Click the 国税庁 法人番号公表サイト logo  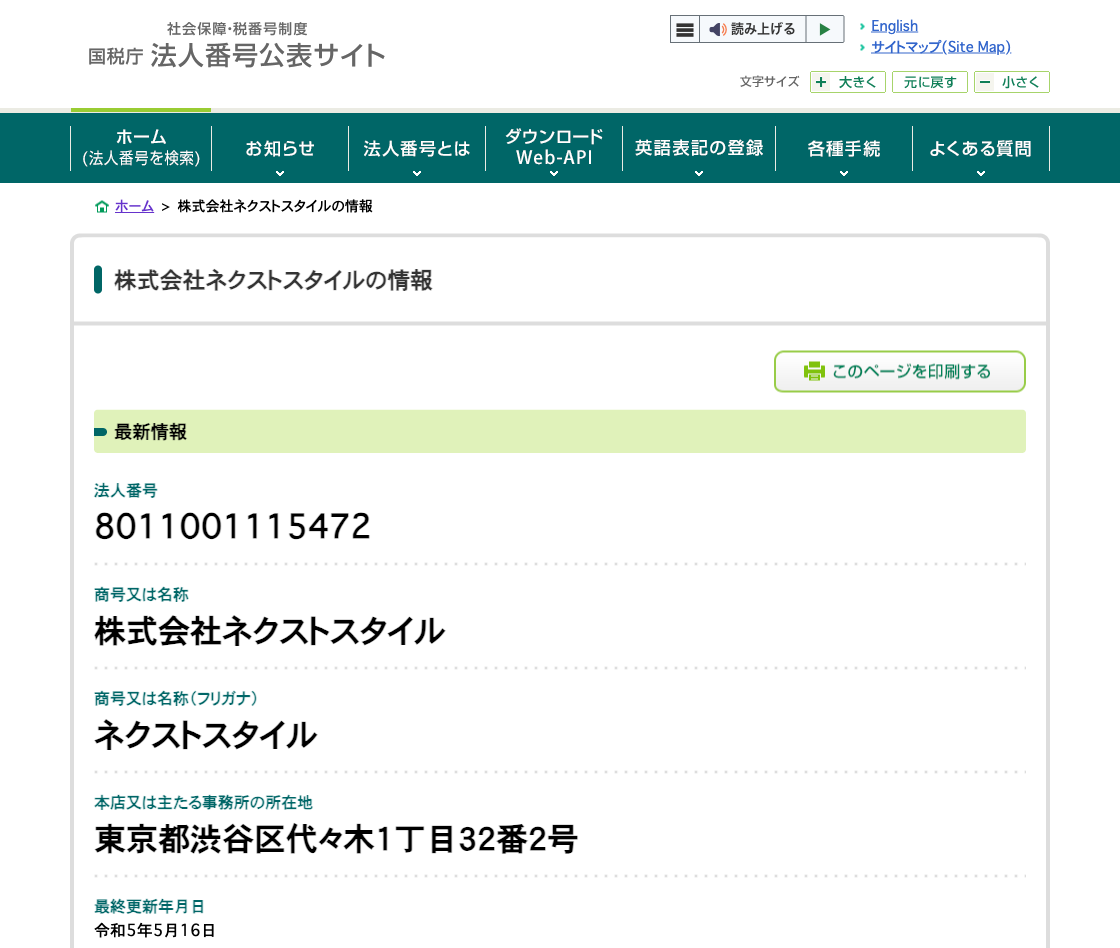(x=236, y=46)
